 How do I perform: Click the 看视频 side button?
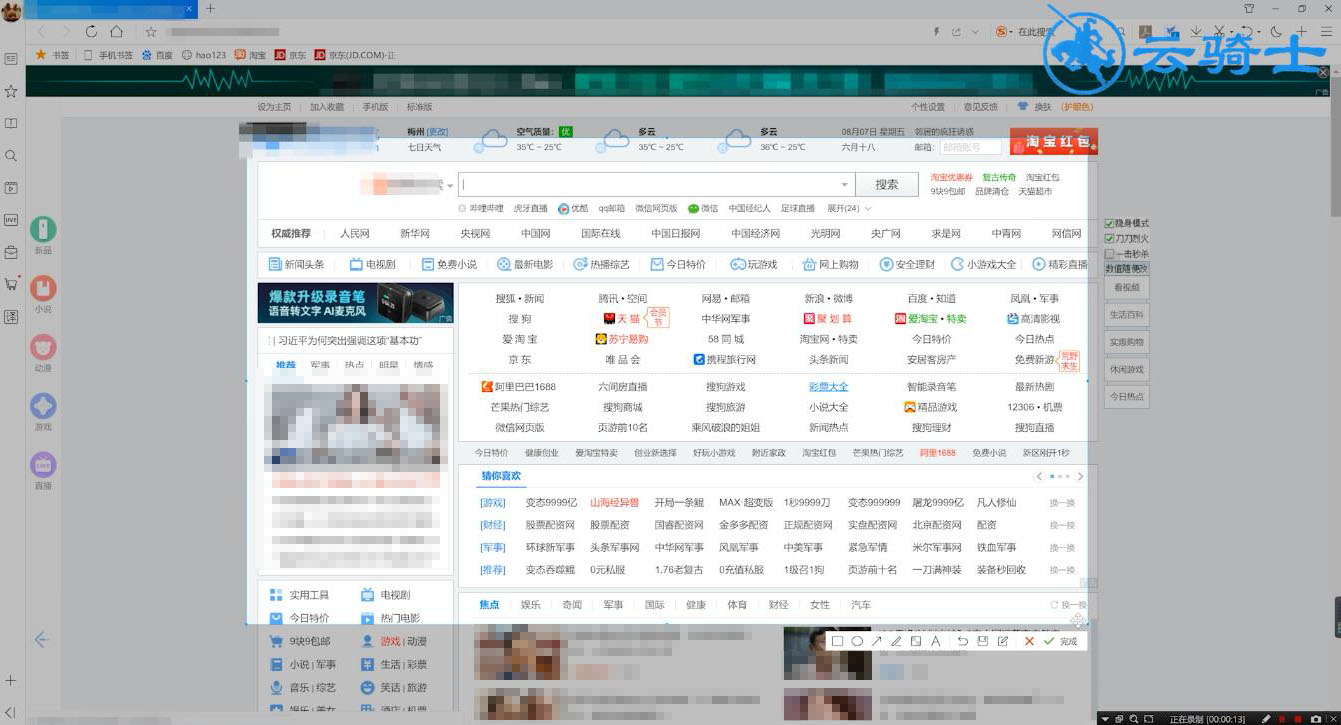1127,287
